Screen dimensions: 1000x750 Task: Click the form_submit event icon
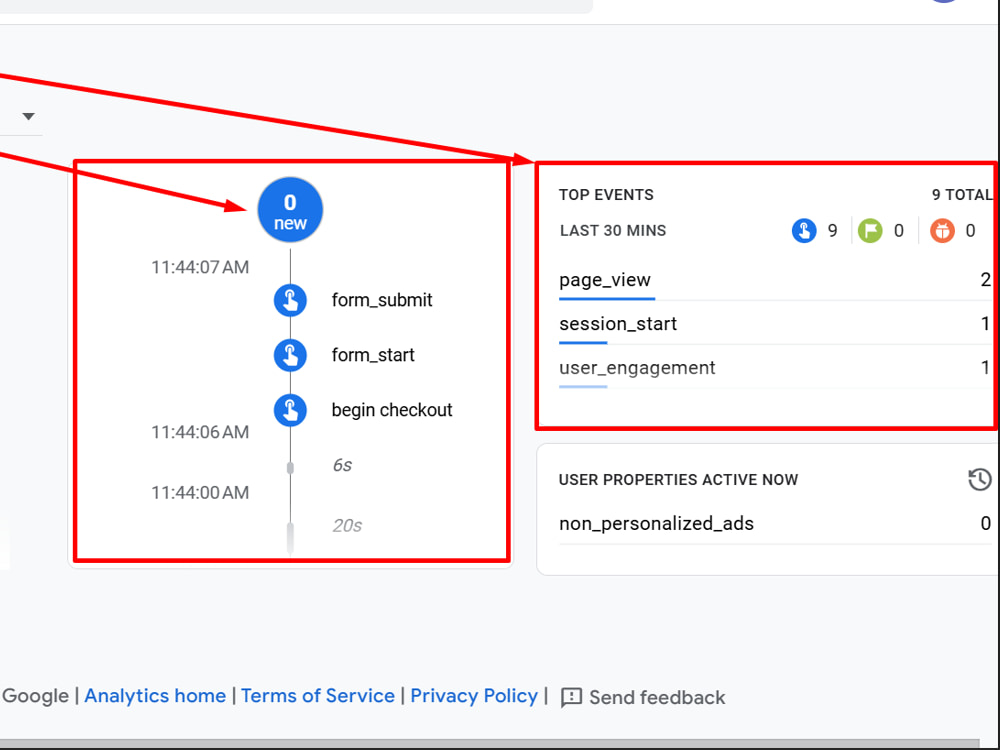pos(290,300)
